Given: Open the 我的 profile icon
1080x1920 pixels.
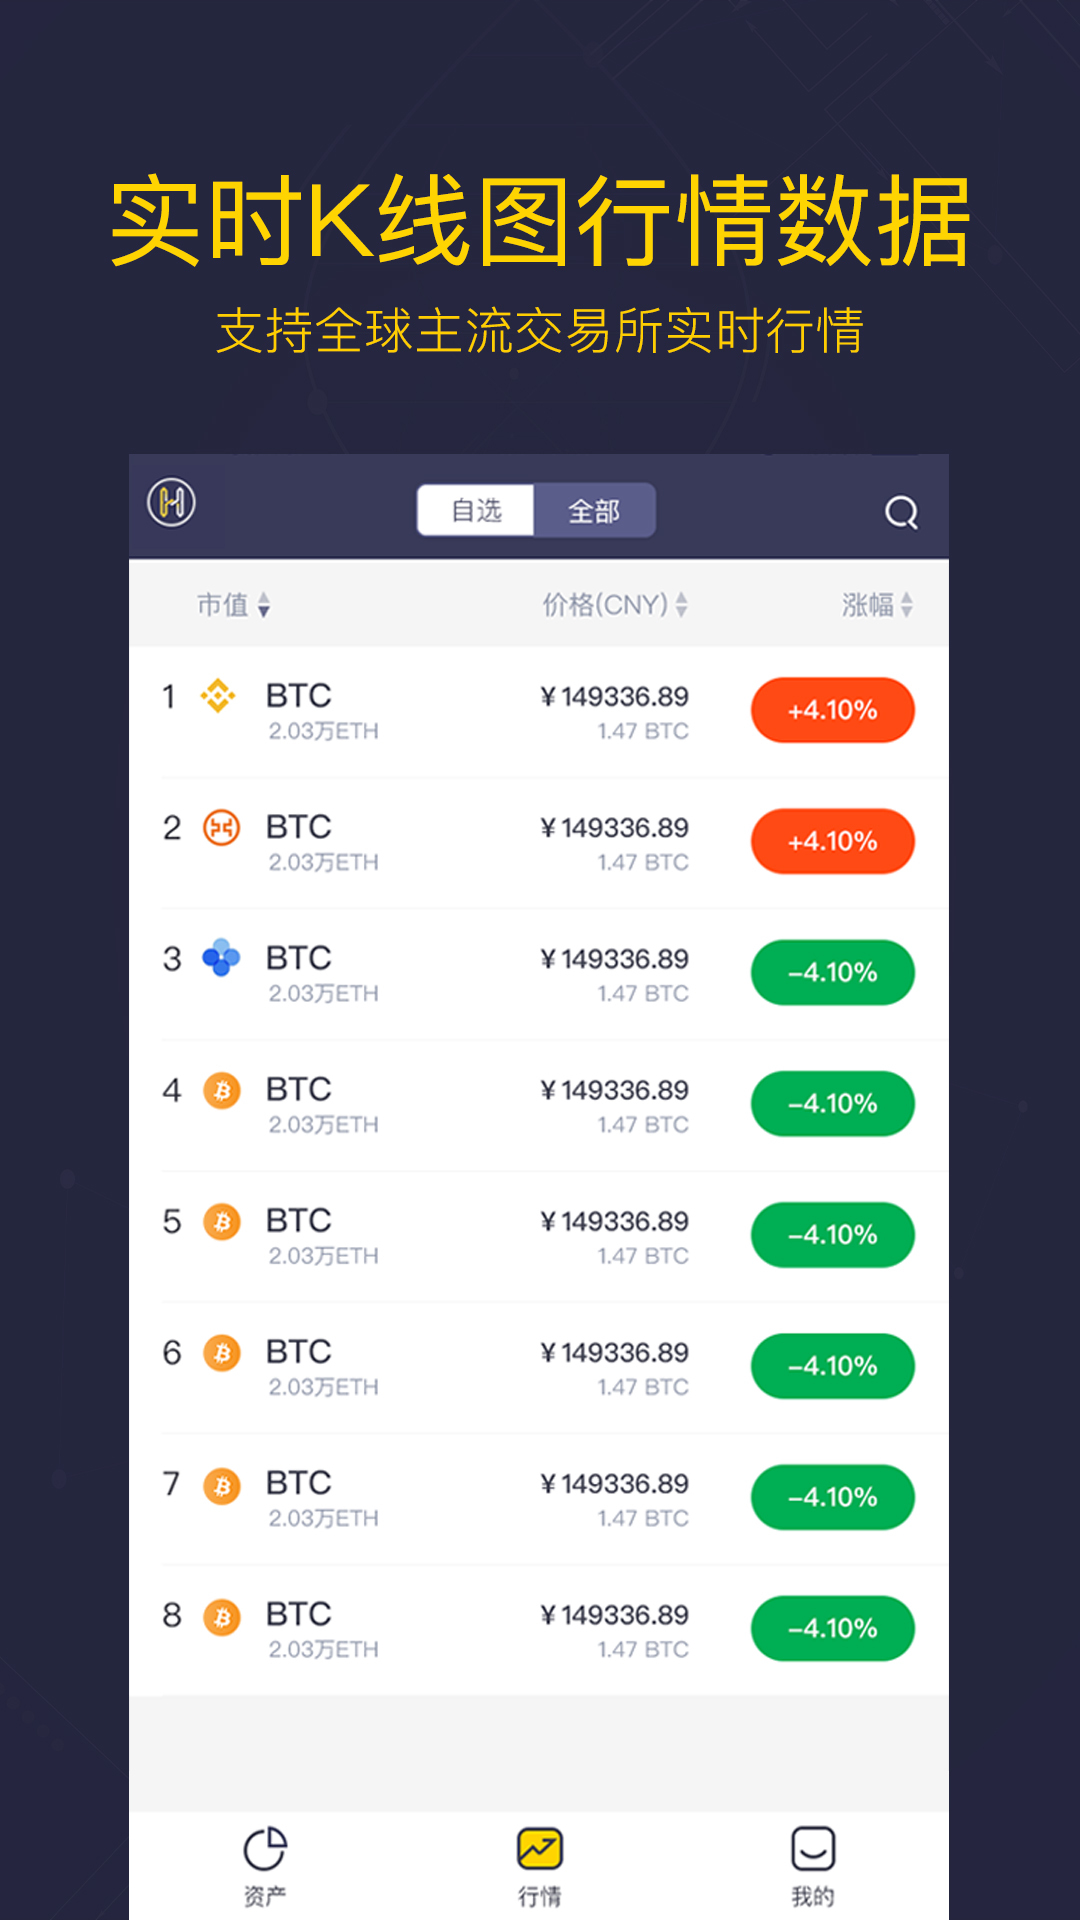Looking at the screenshot, I should click(x=813, y=1850).
